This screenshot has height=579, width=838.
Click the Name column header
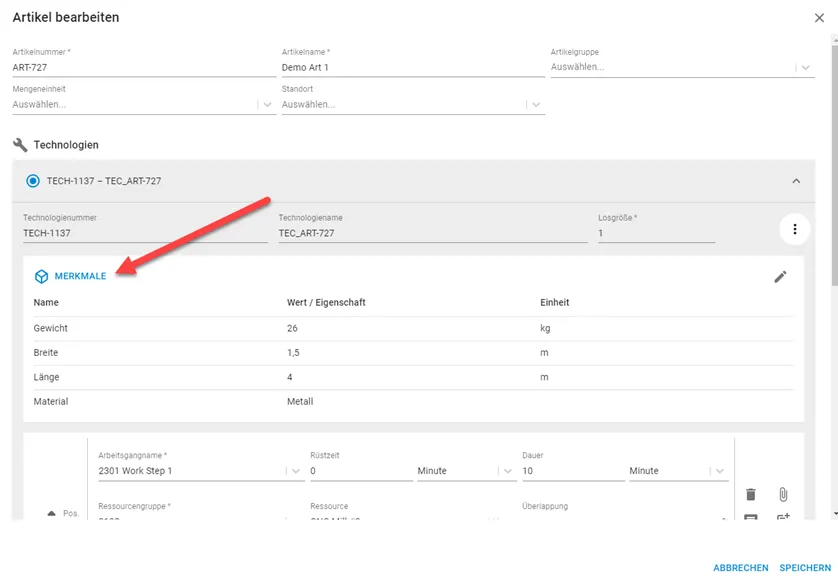point(46,303)
